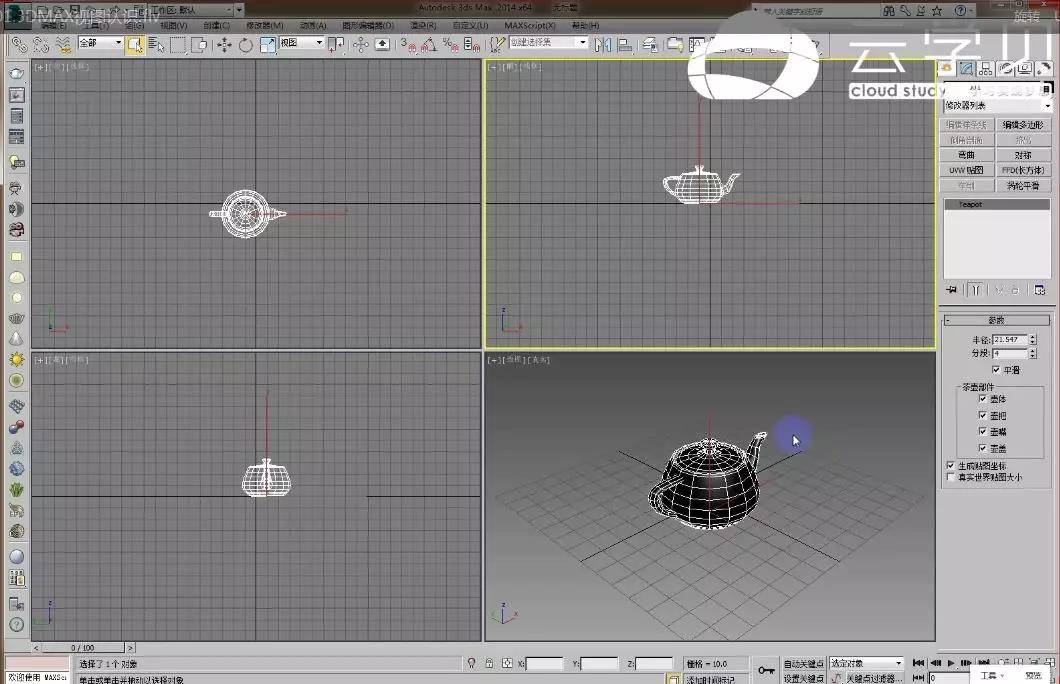Screen dimensions: 1060x684
Task: Open the 创建选择集 named selection dropdown
Action: pos(548,42)
